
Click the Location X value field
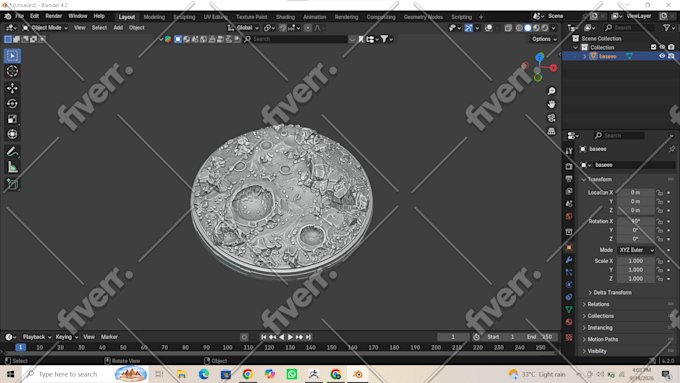pos(635,193)
